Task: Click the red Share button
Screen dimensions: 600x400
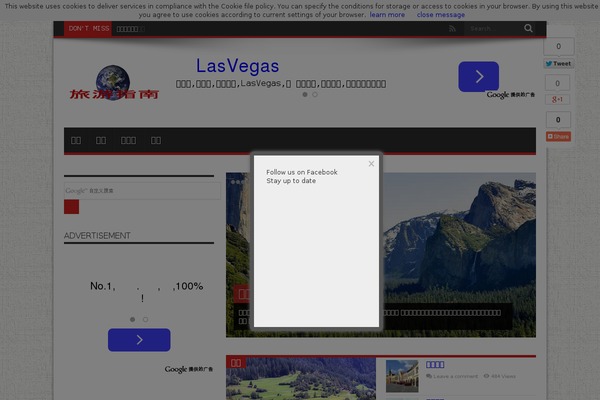Action: coord(558,137)
